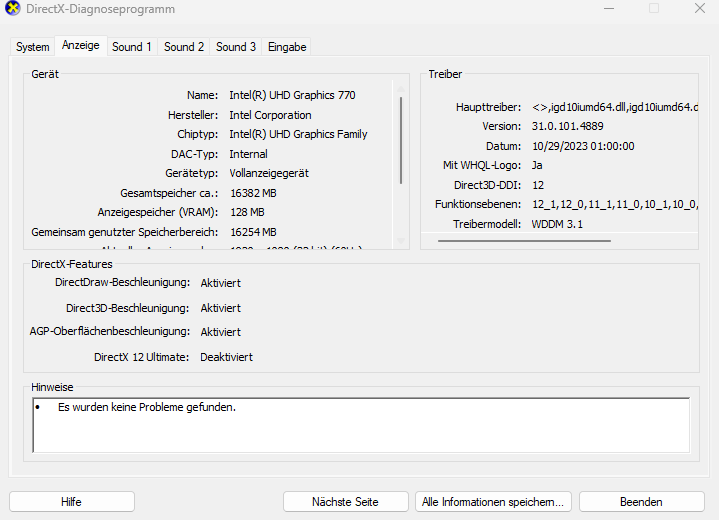Minimize the DirectX-Diagnoseprogramm window
The width and height of the screenshot is (719, 520).
[609, 9]
